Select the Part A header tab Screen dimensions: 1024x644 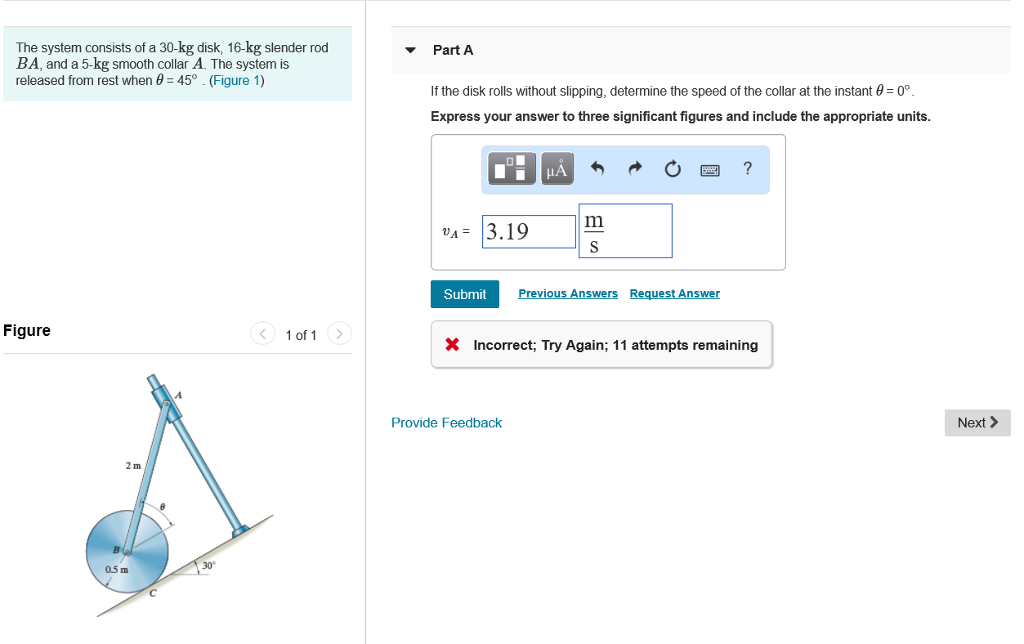[x=453, y=49]
